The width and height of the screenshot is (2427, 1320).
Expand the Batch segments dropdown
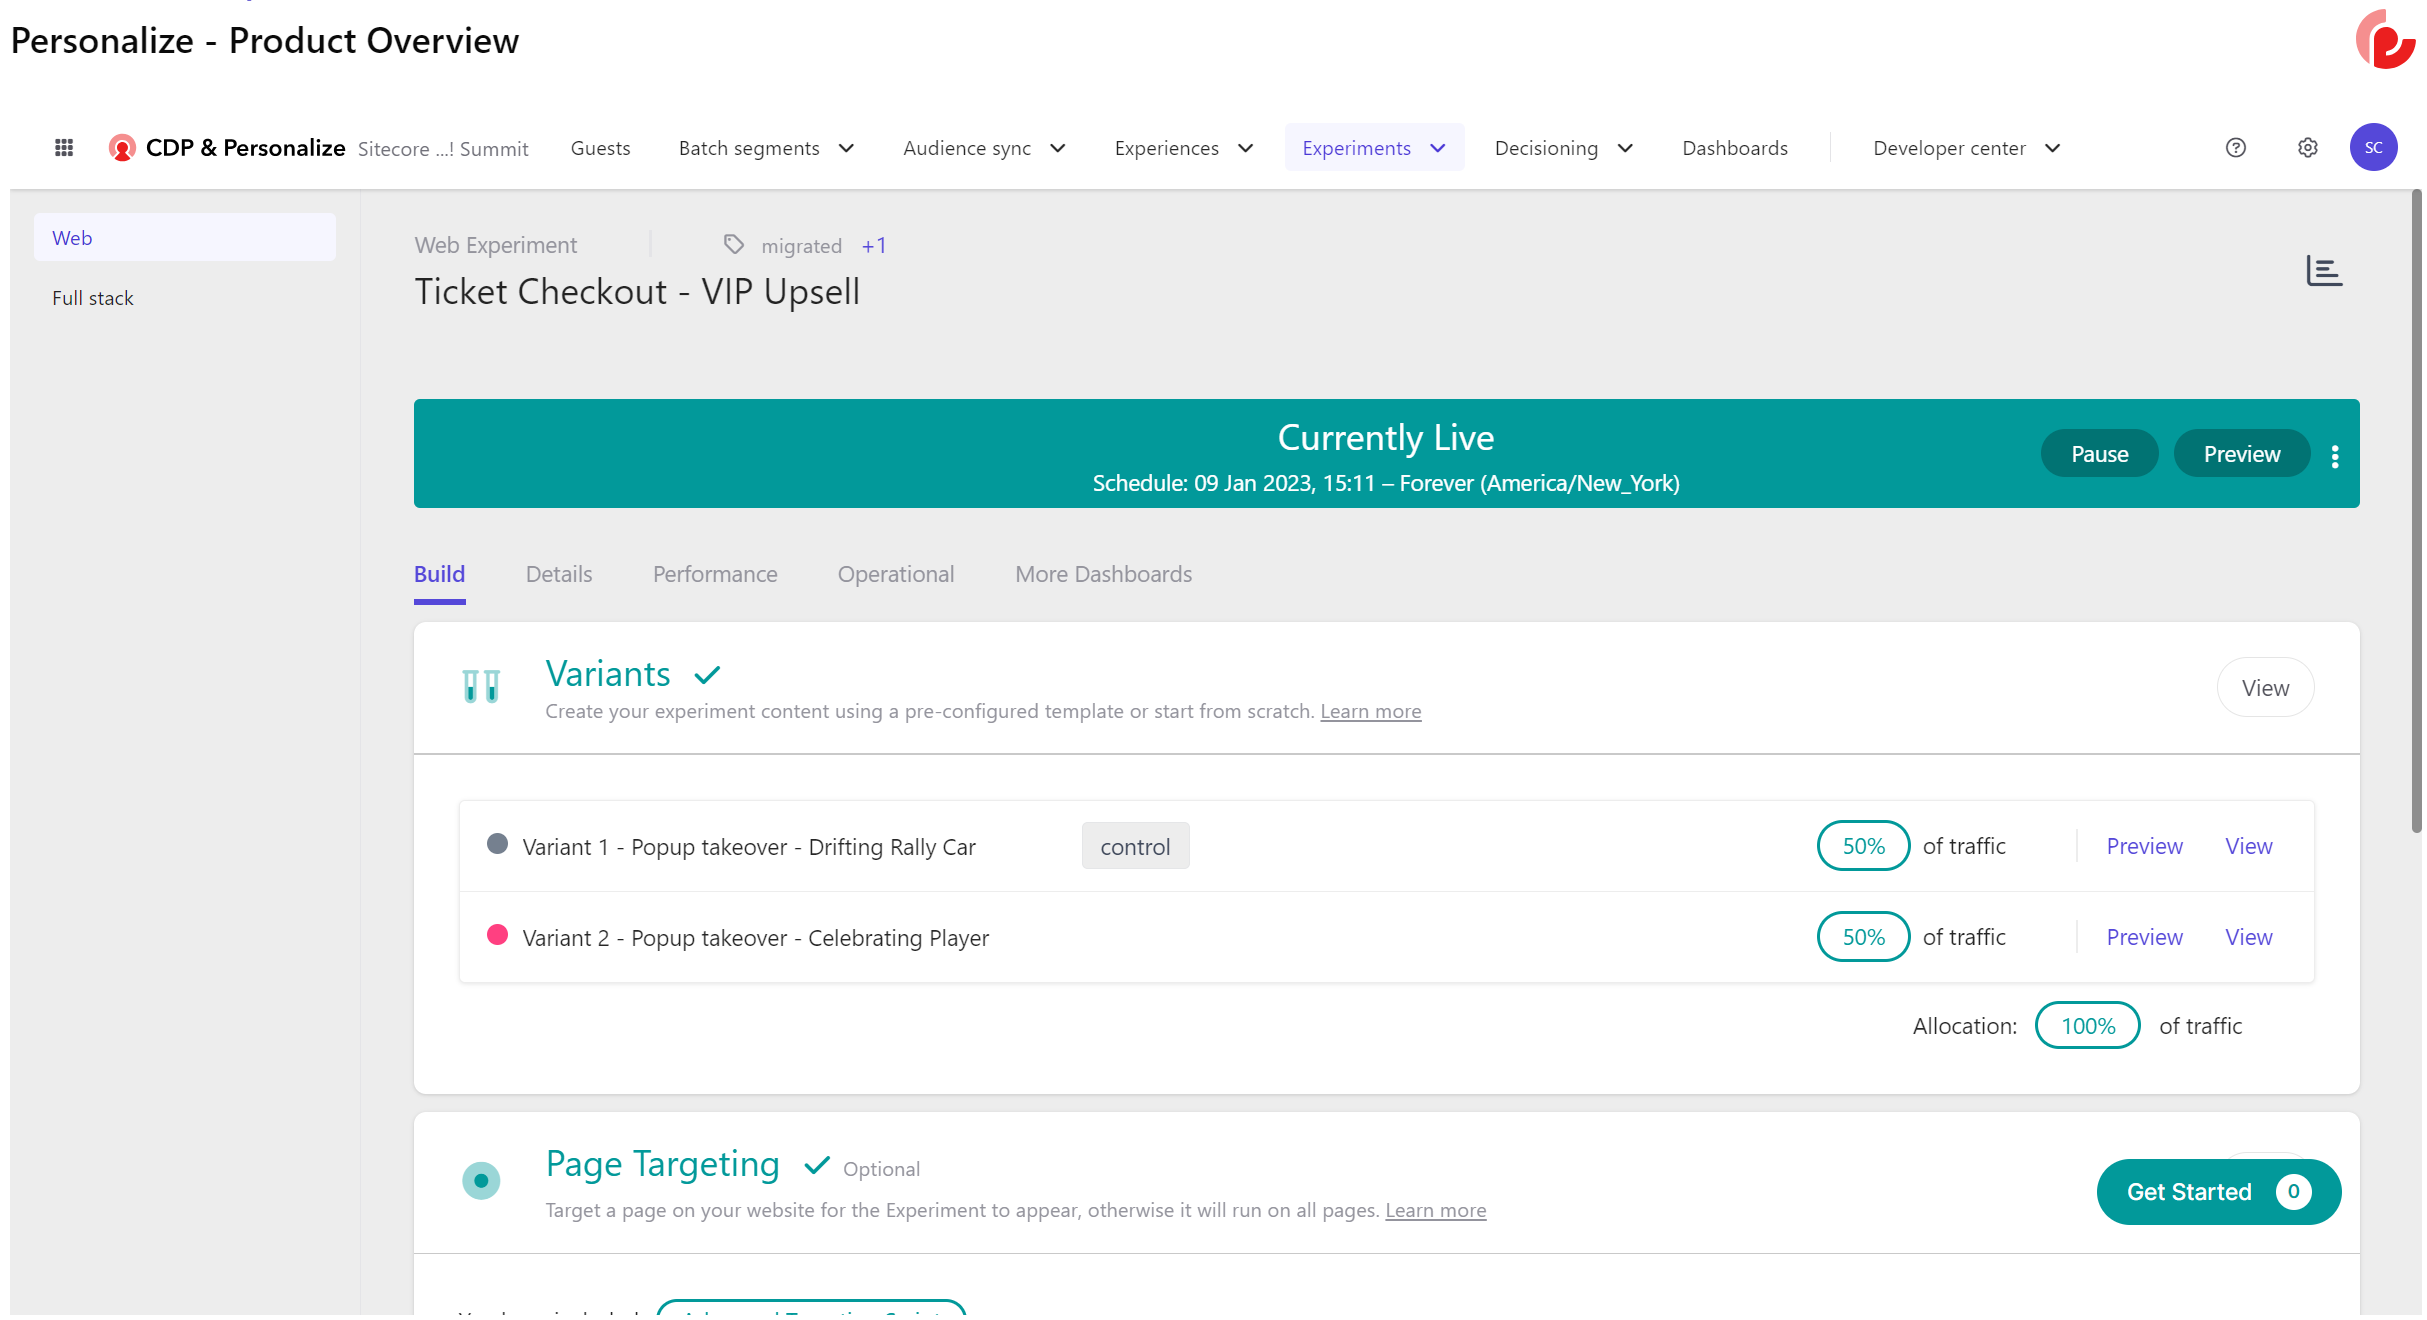tap(766, 148)
